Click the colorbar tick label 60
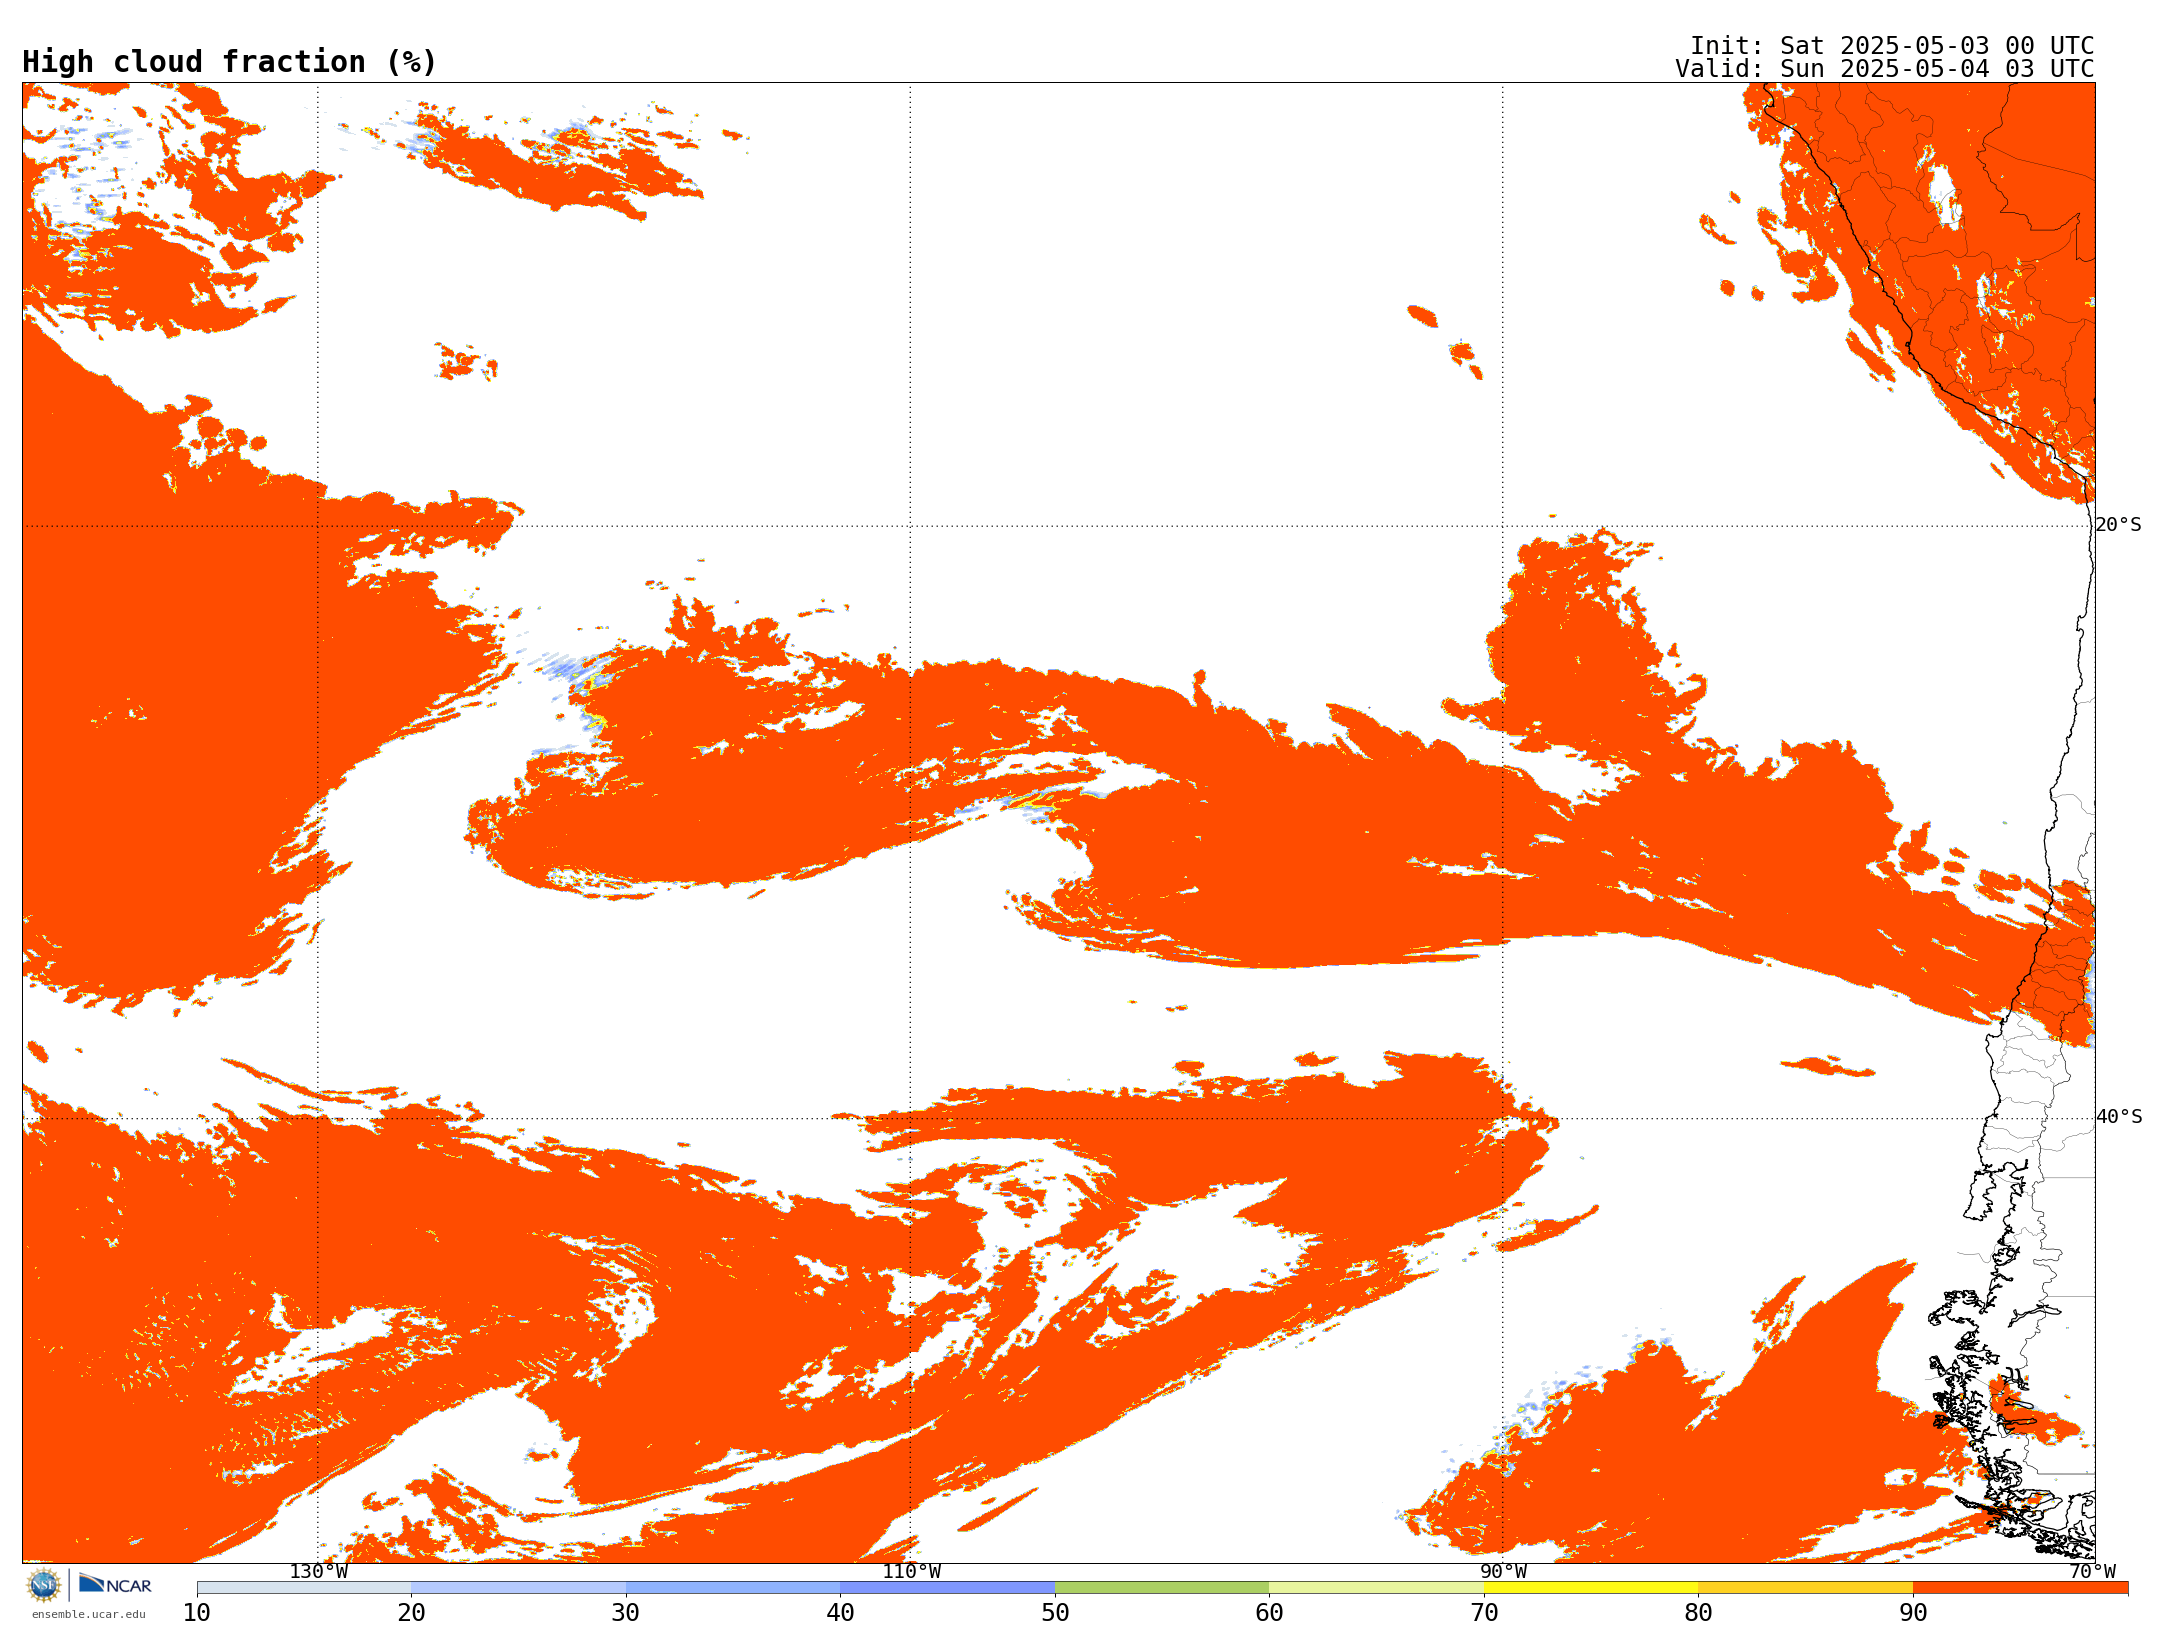This screenshot has height=1626, width=2160. tap(1269, 1613)
